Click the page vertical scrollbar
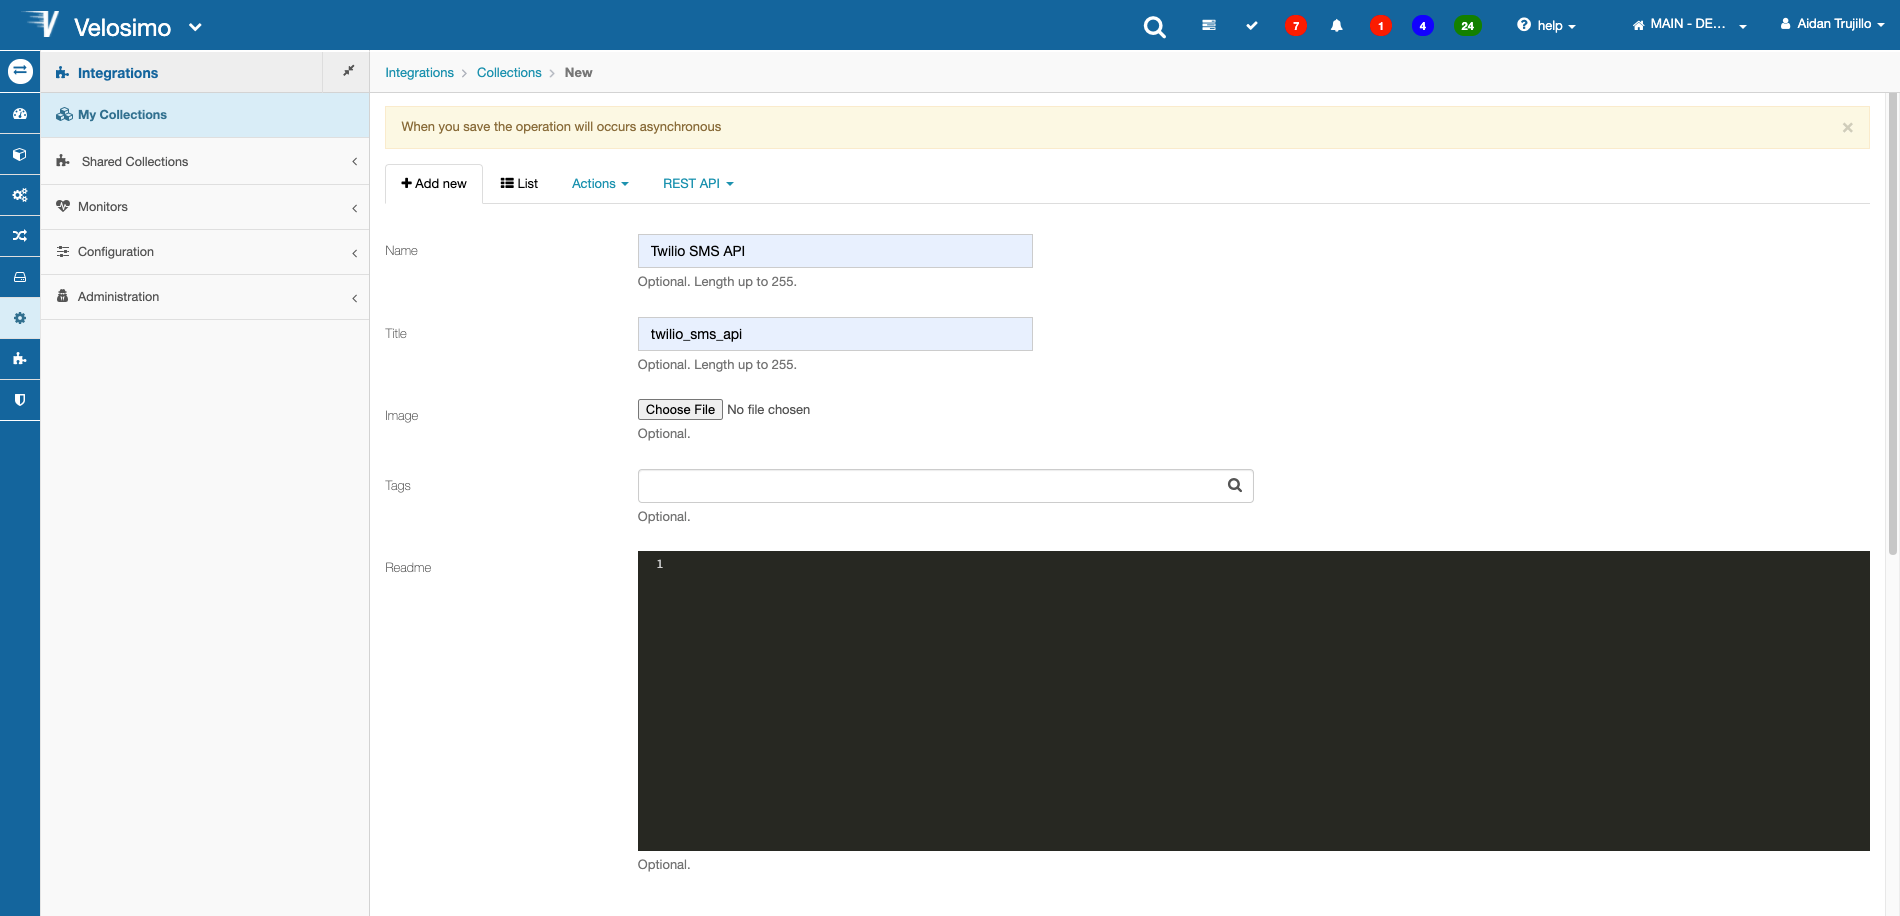 click(1892, 324)
